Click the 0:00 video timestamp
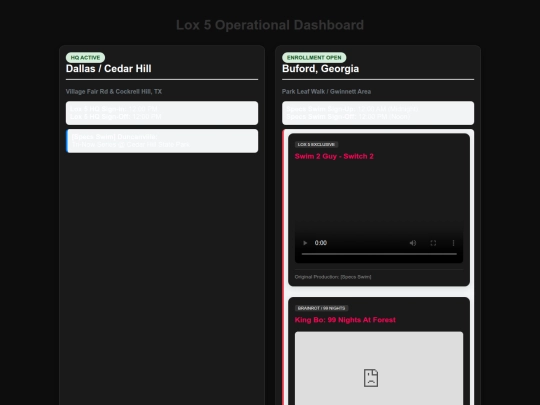 [321, 243]
